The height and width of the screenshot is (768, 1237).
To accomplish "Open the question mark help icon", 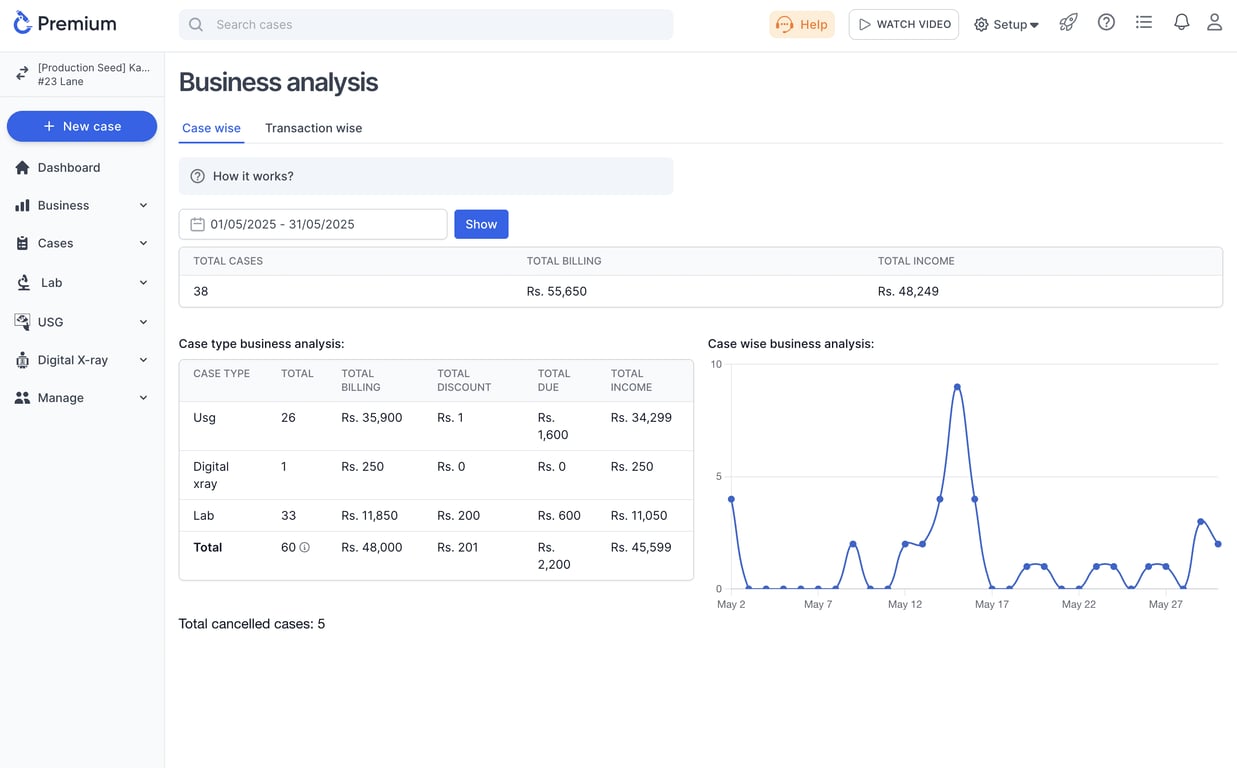I will point(1106,22).
